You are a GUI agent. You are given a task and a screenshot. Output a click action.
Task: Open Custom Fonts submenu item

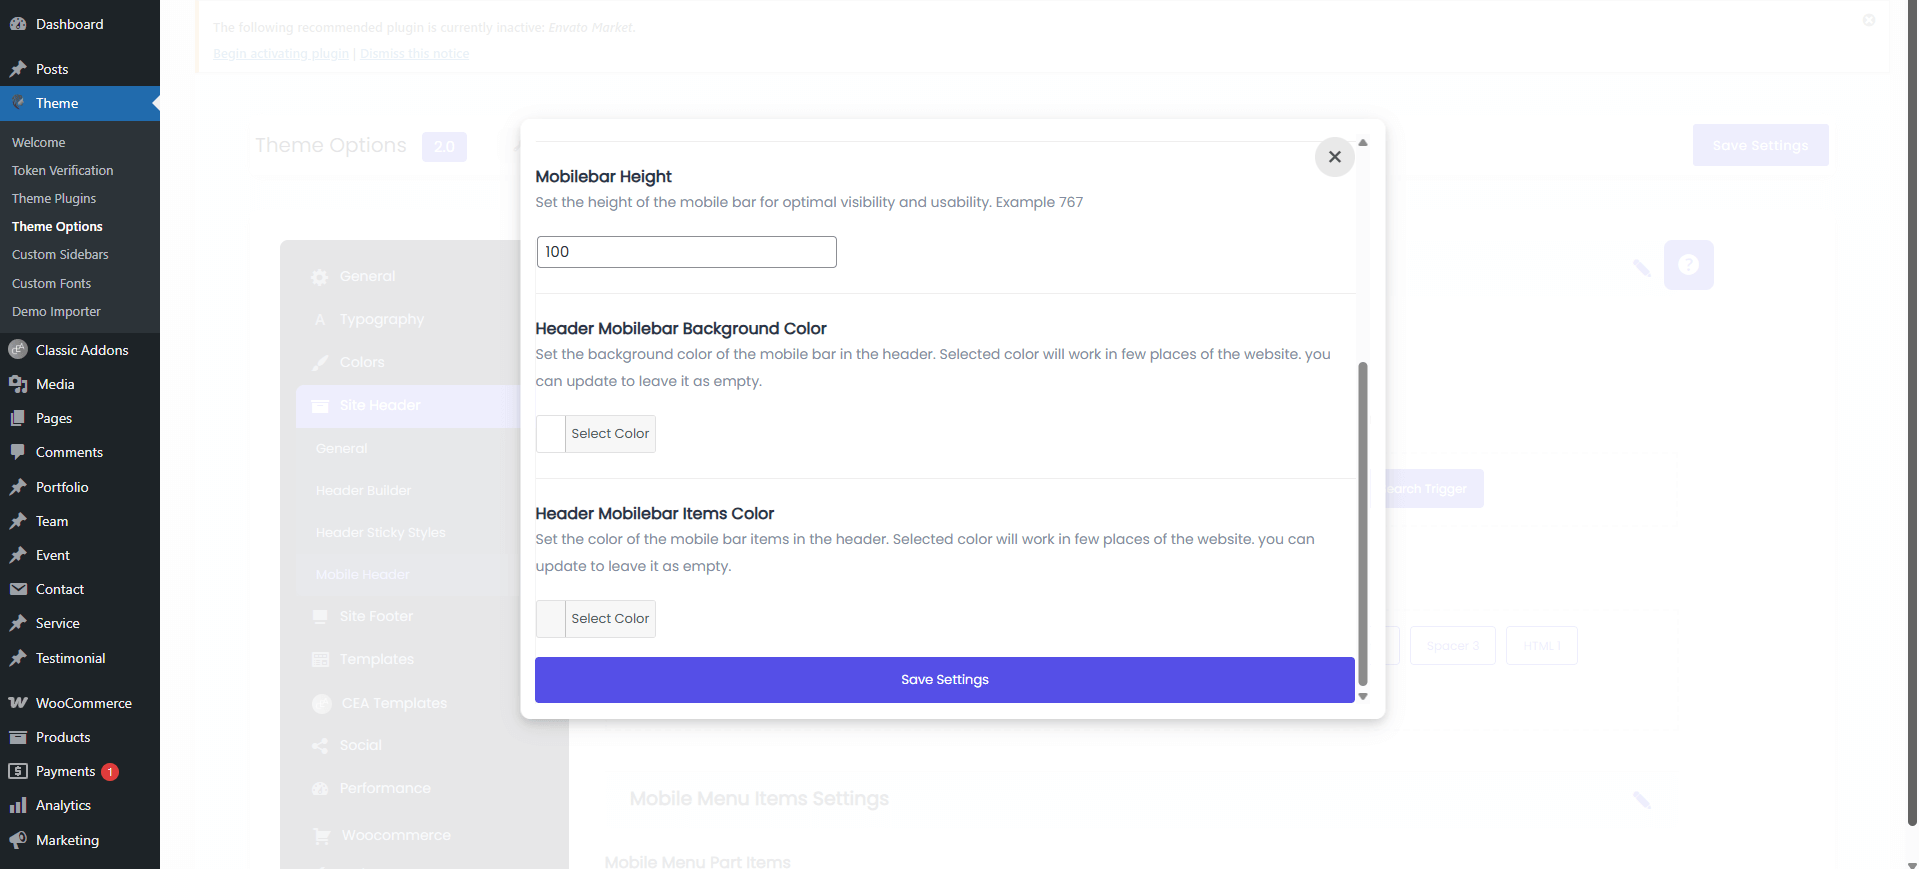click(x=51, y=284)
